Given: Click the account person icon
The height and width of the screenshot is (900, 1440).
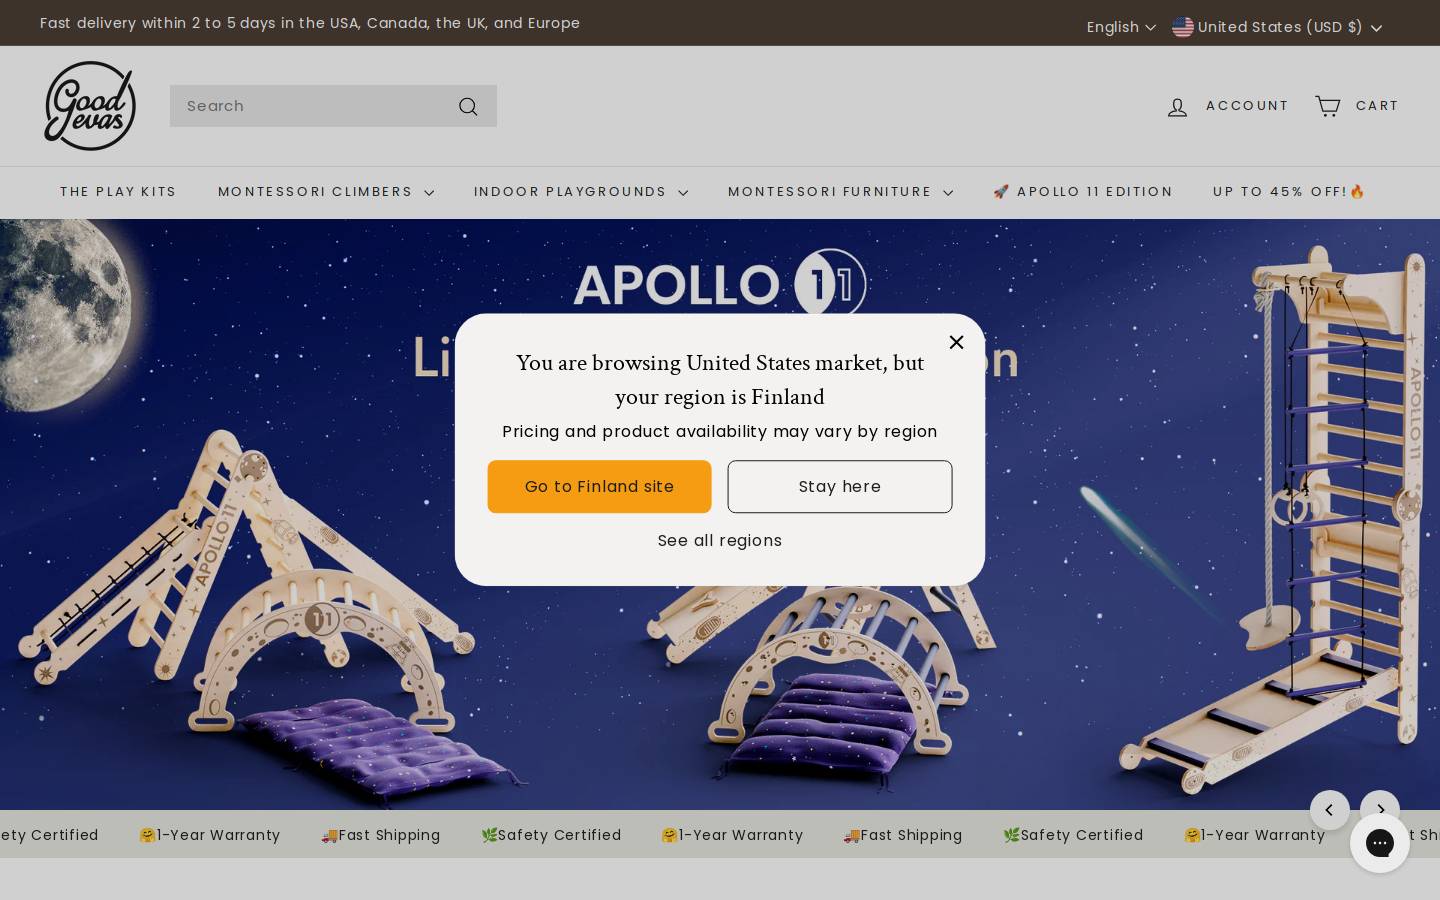Looking at the screenshot, I should coord(1178,107).
